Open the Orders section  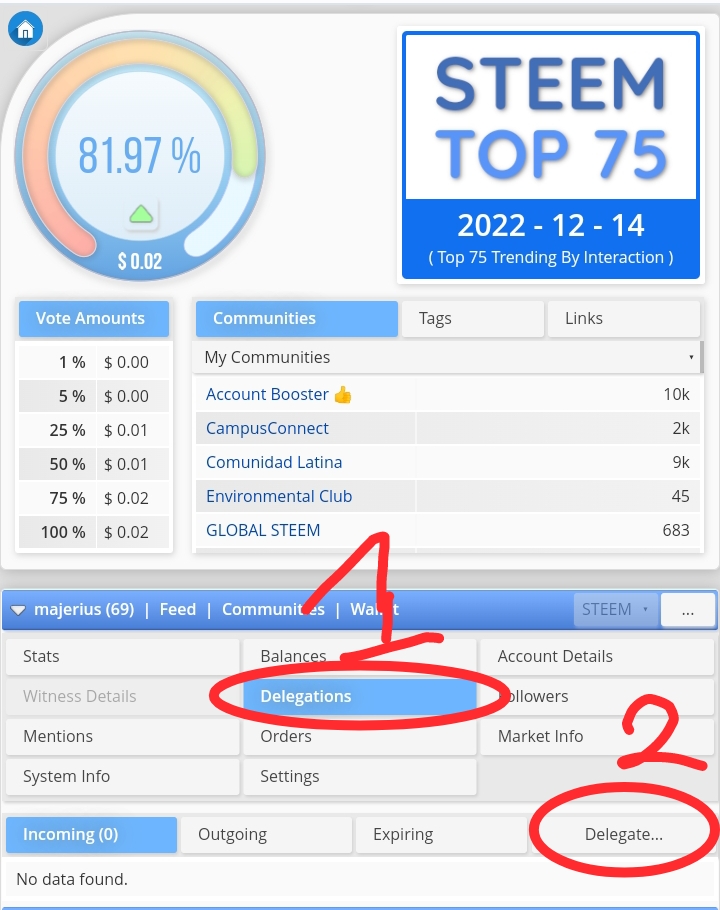[x=360, y=736]
